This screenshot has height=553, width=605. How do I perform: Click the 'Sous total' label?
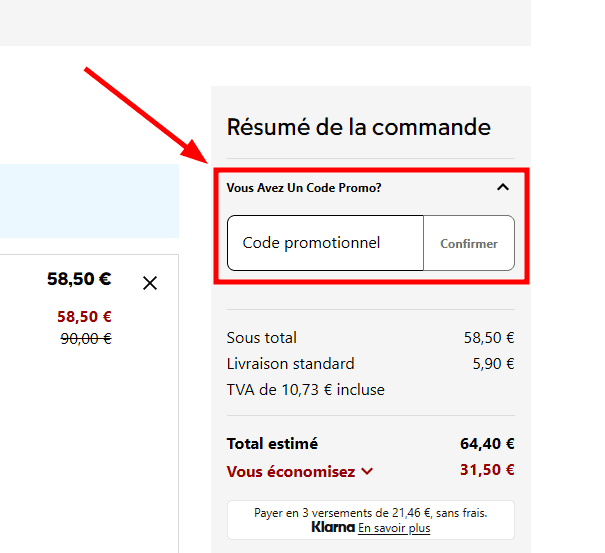262,338
